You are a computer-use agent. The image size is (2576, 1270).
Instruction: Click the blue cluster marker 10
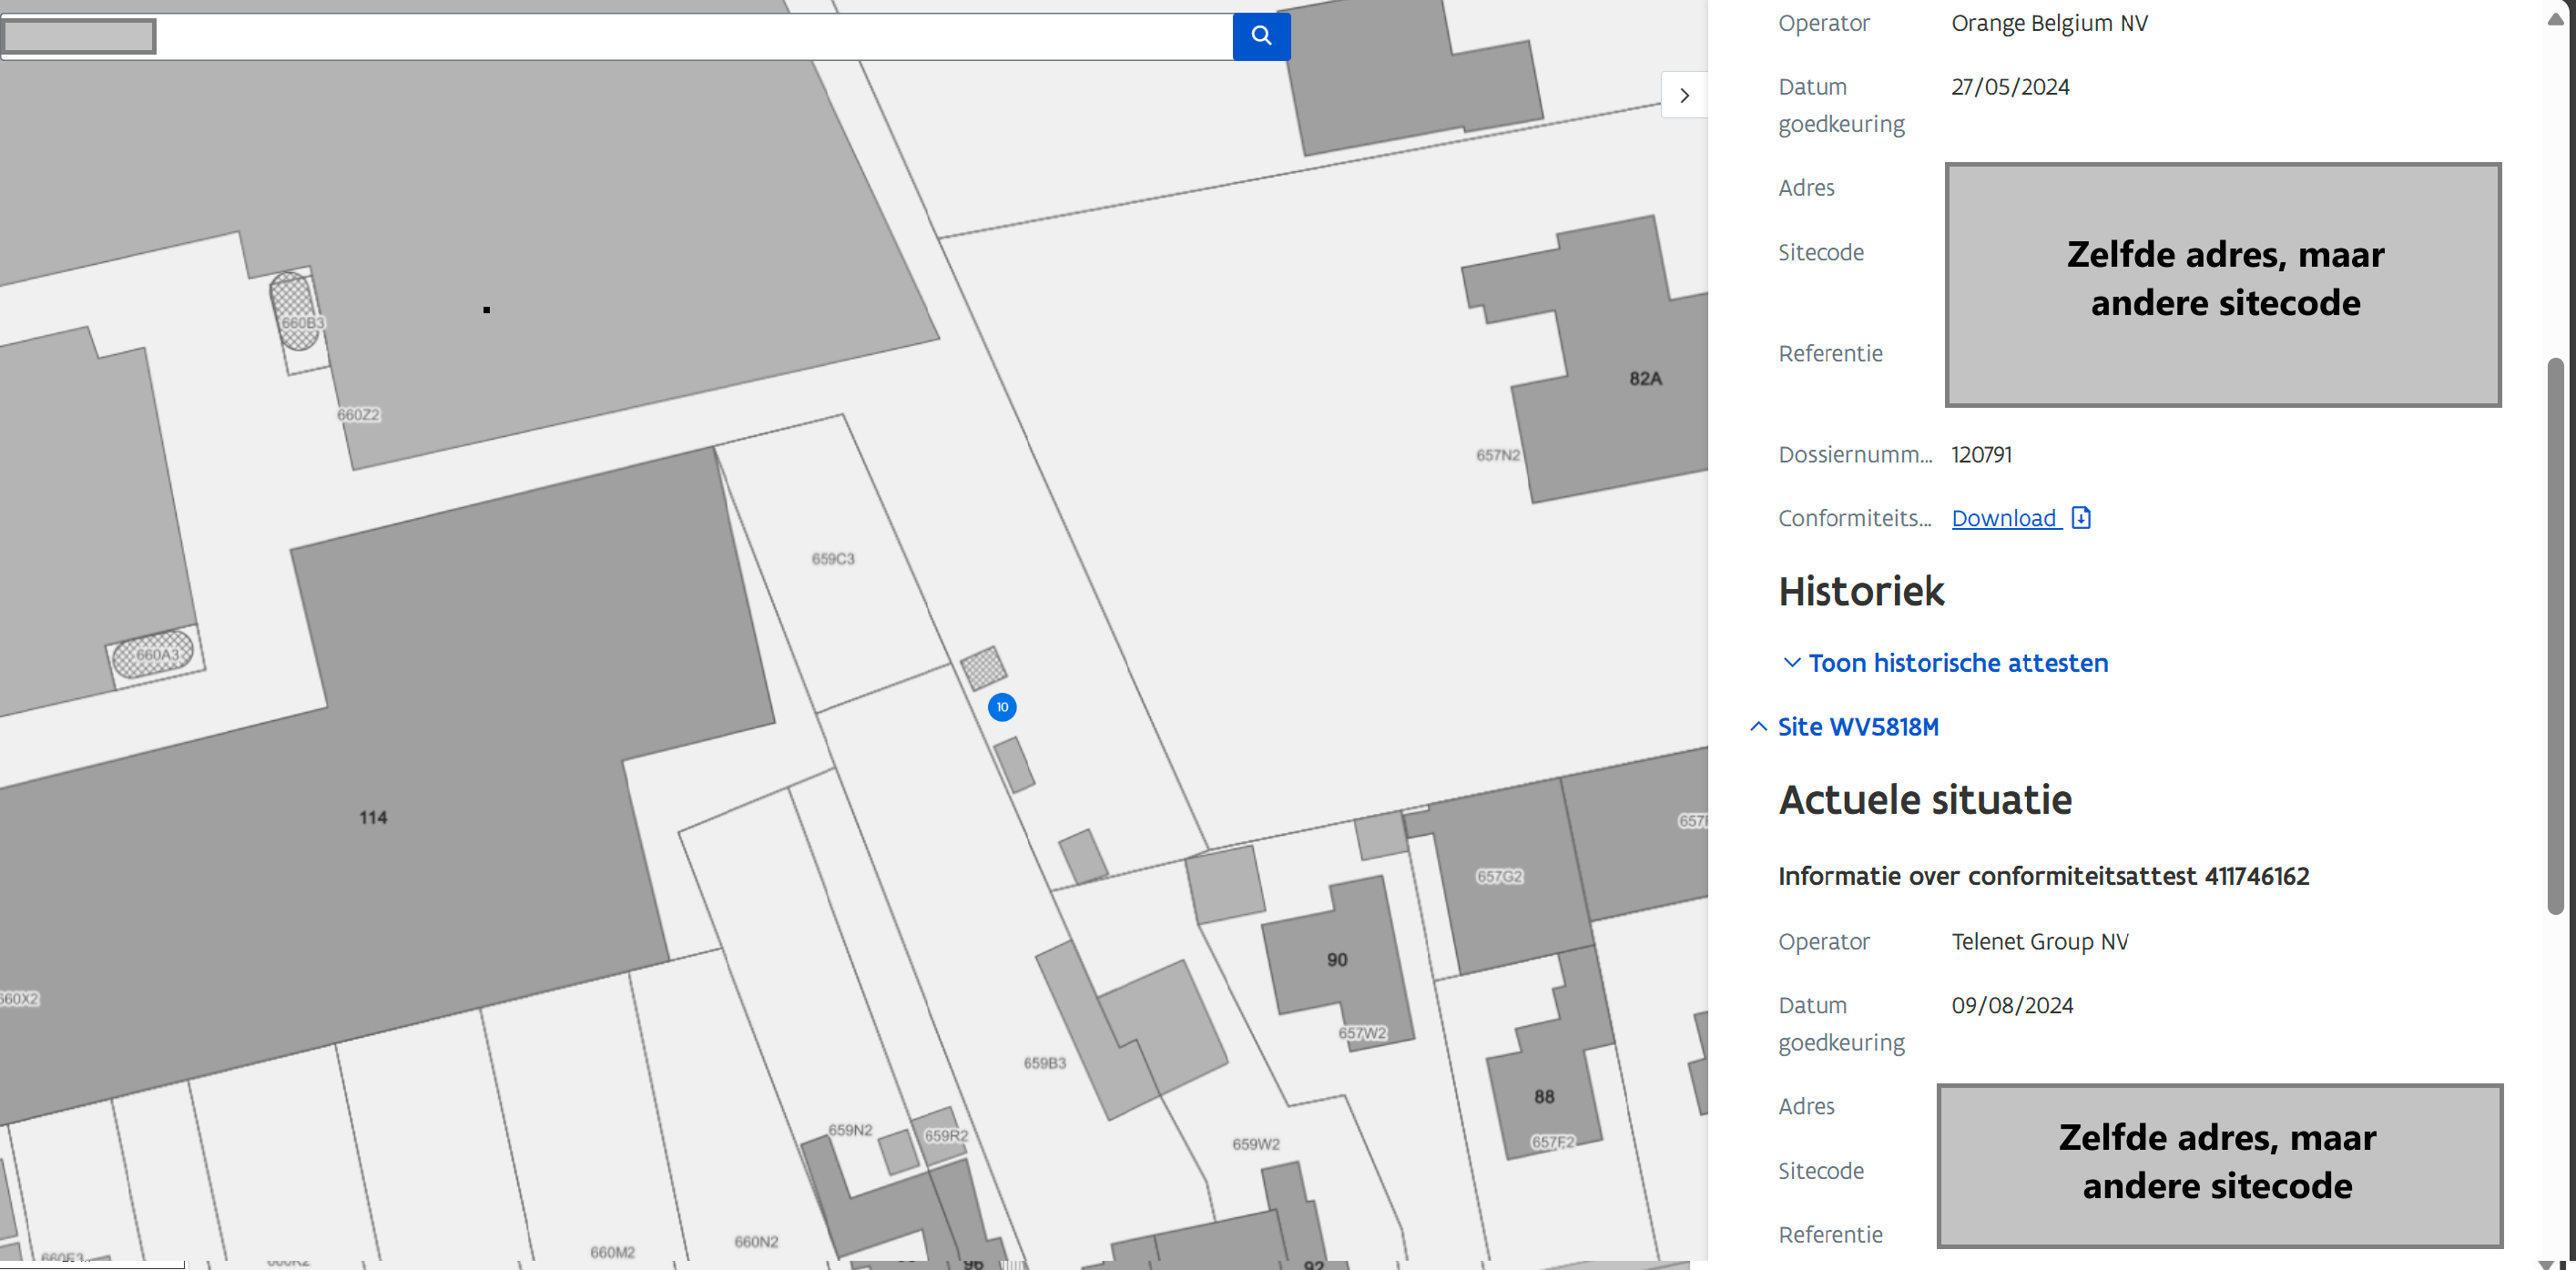(x=1002, y=707)
